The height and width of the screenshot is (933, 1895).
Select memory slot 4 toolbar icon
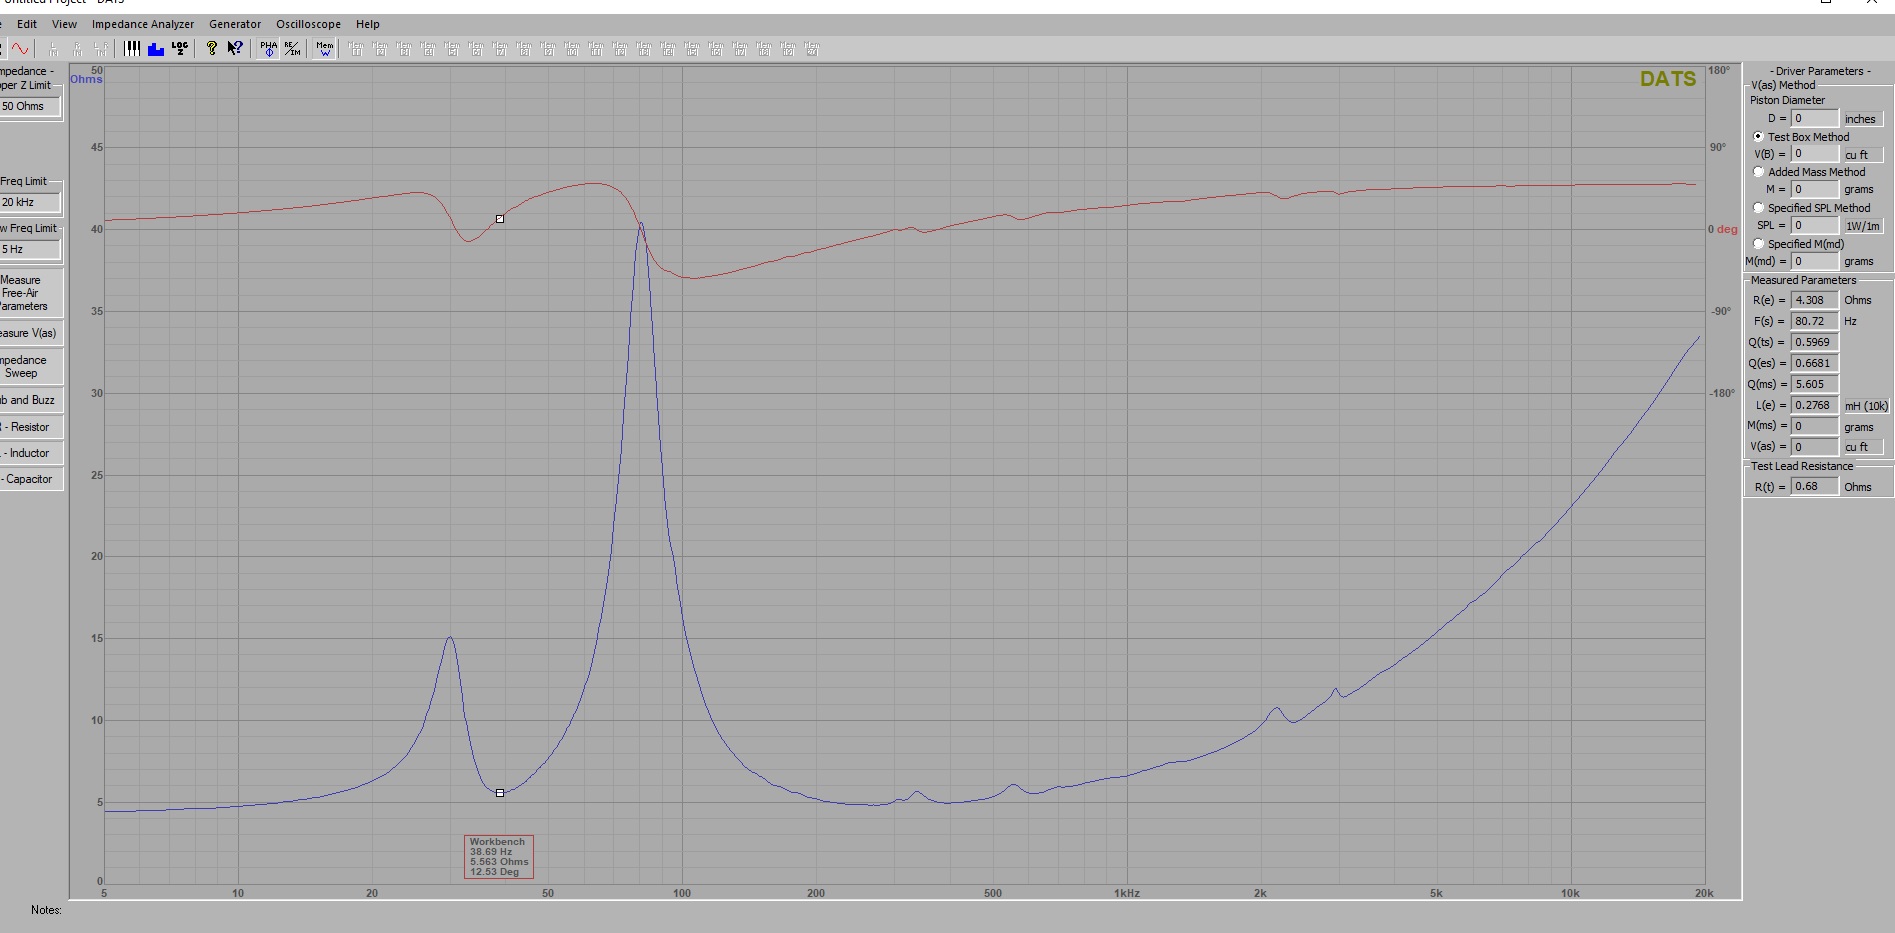[x=428, y=48]
